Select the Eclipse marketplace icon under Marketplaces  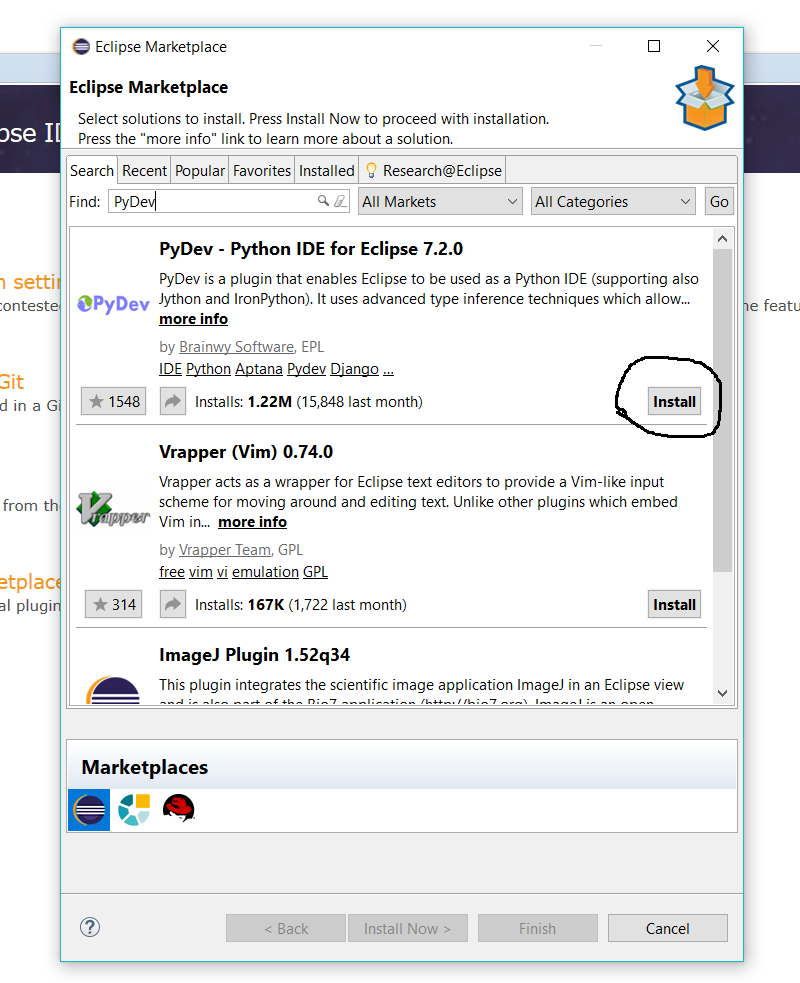(x=89, y=810)
